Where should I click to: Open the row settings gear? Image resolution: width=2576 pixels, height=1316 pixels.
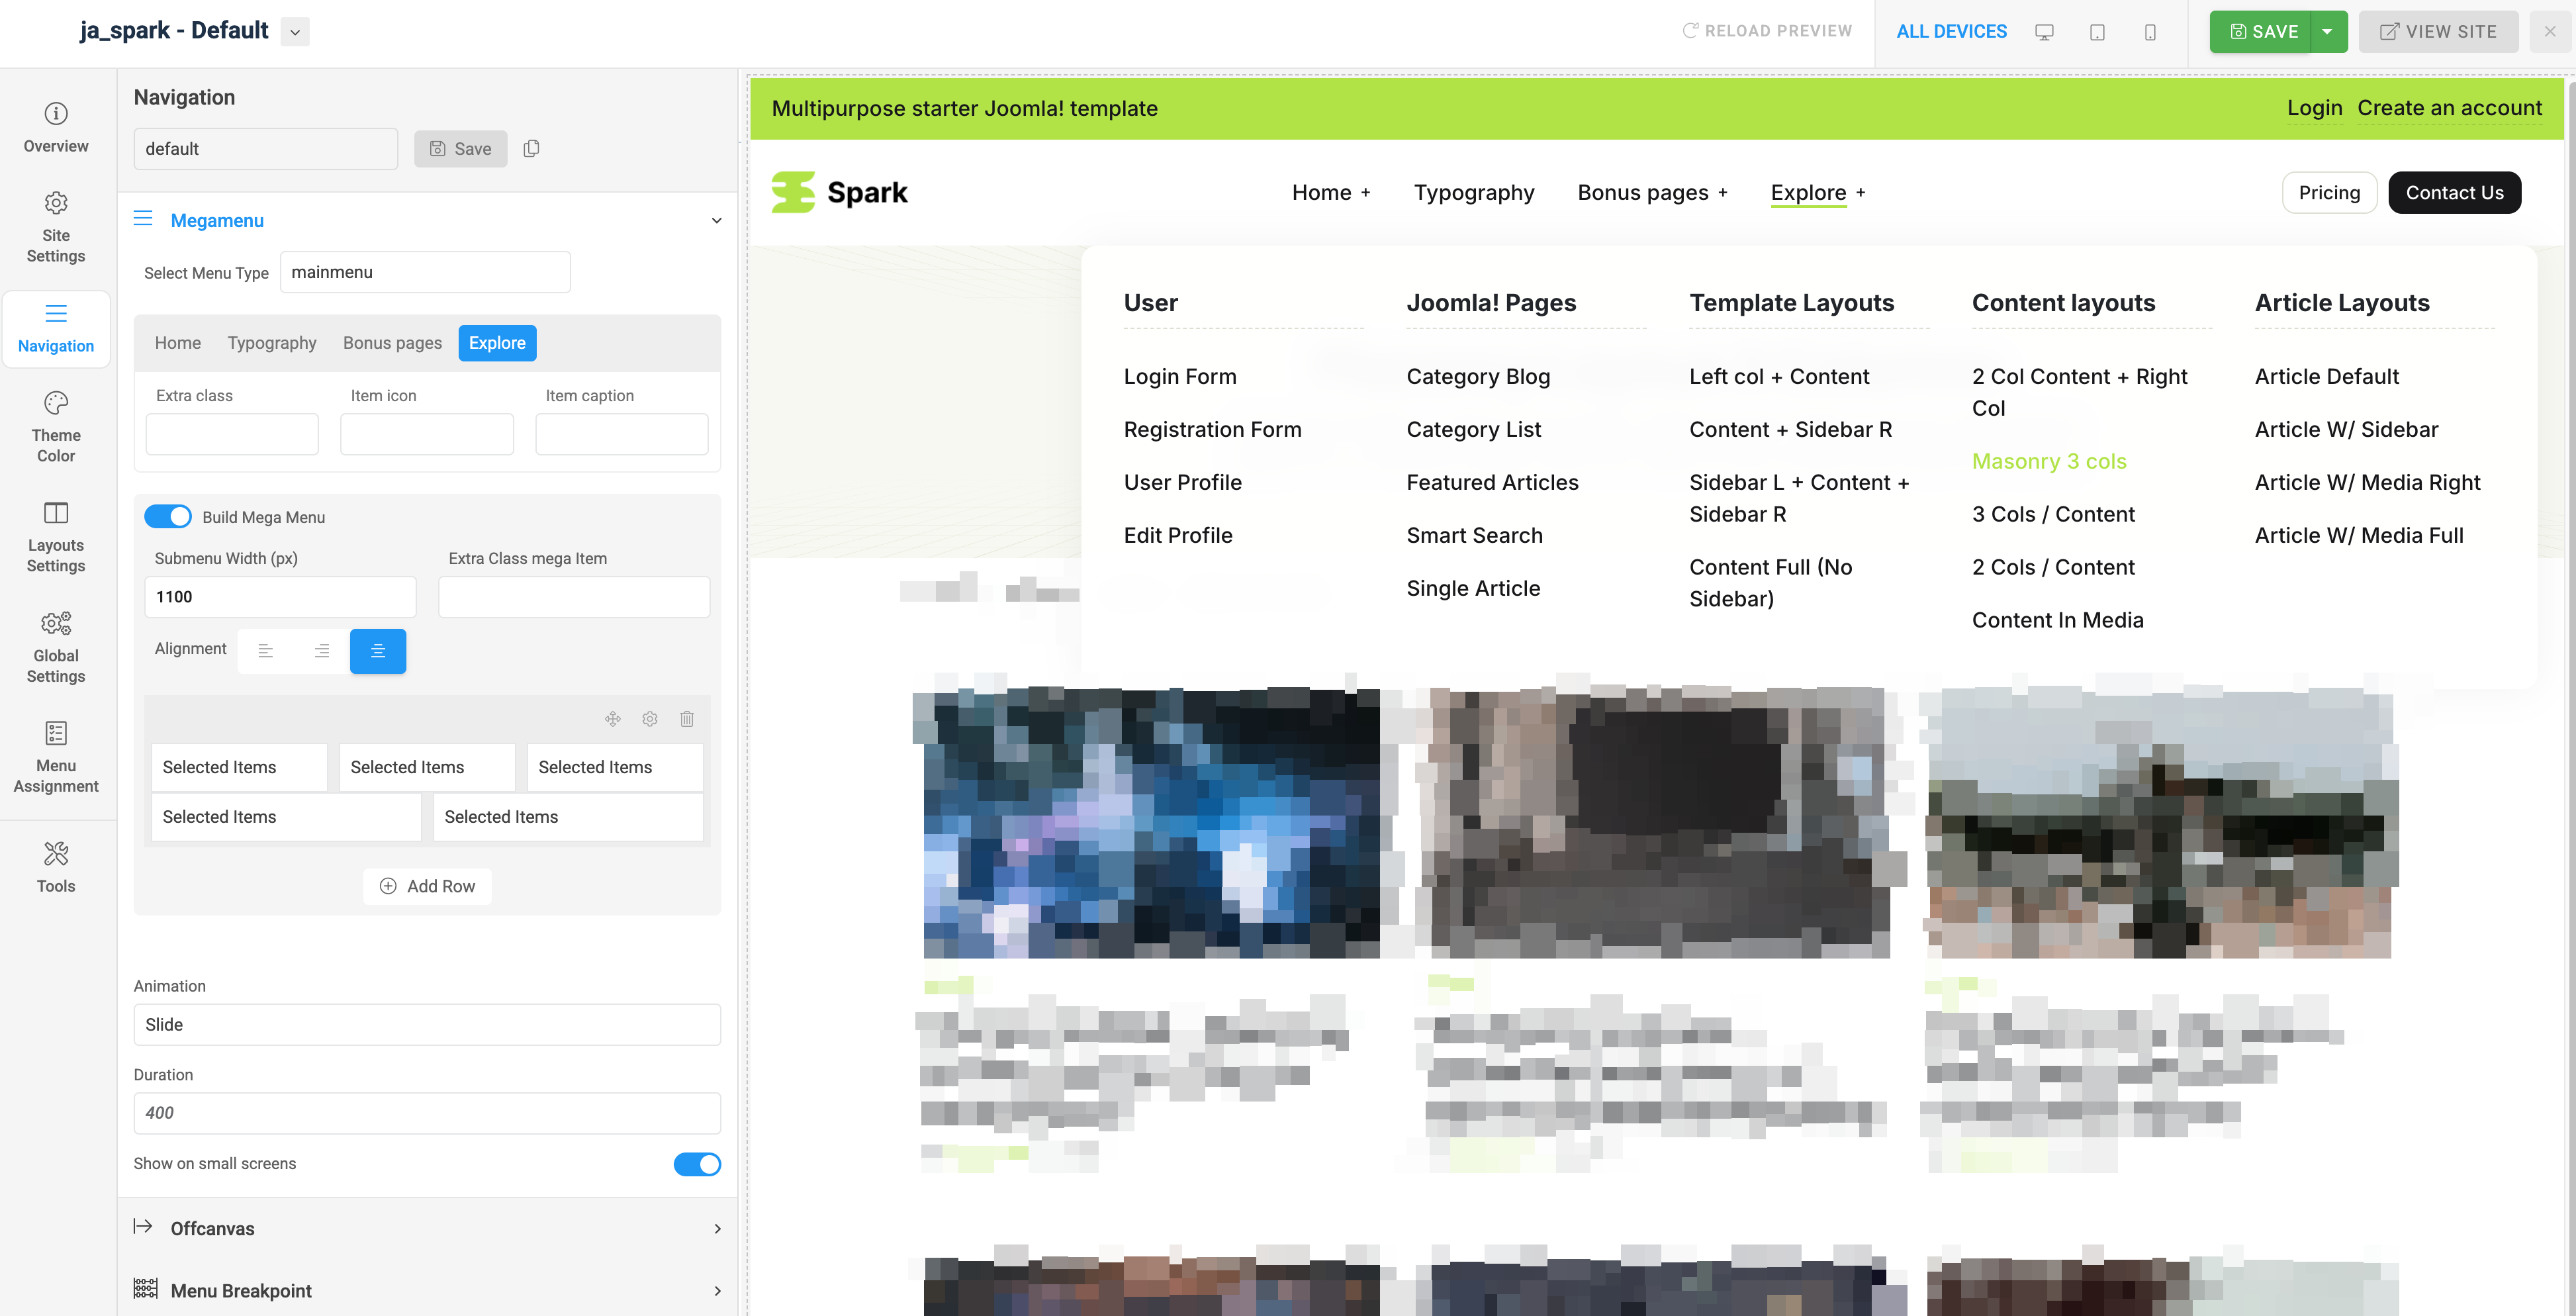point(650,719)
